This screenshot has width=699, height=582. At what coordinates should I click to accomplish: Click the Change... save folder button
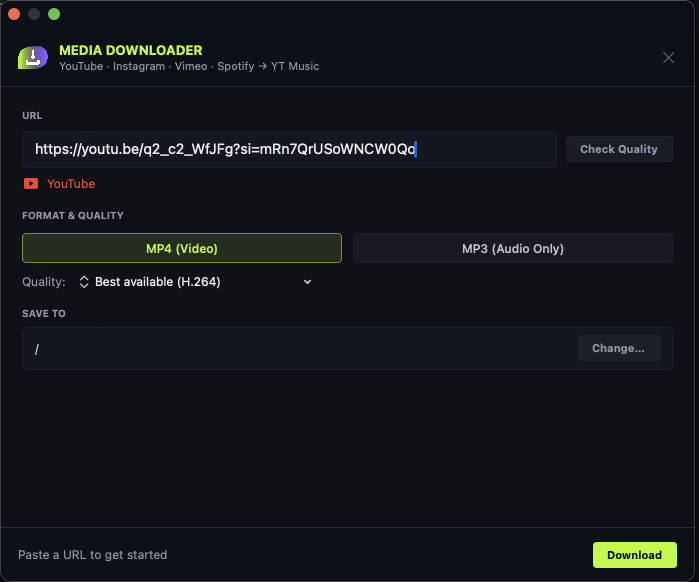click(x=618, y=348)
